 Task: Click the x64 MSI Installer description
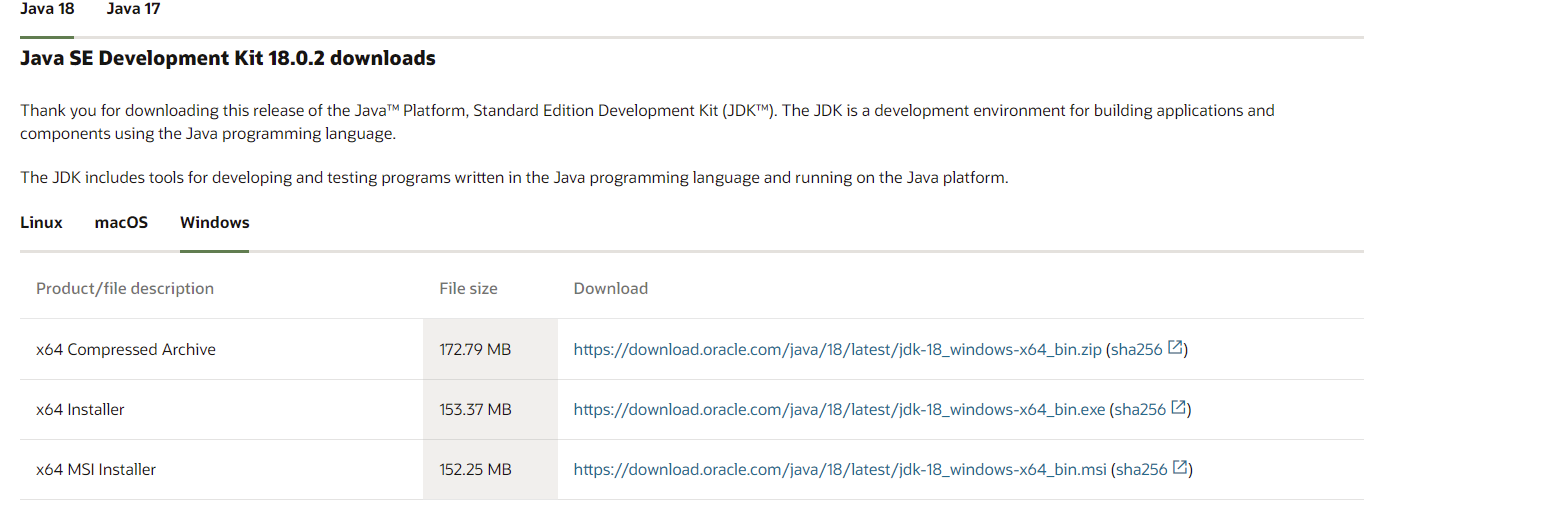96,469
